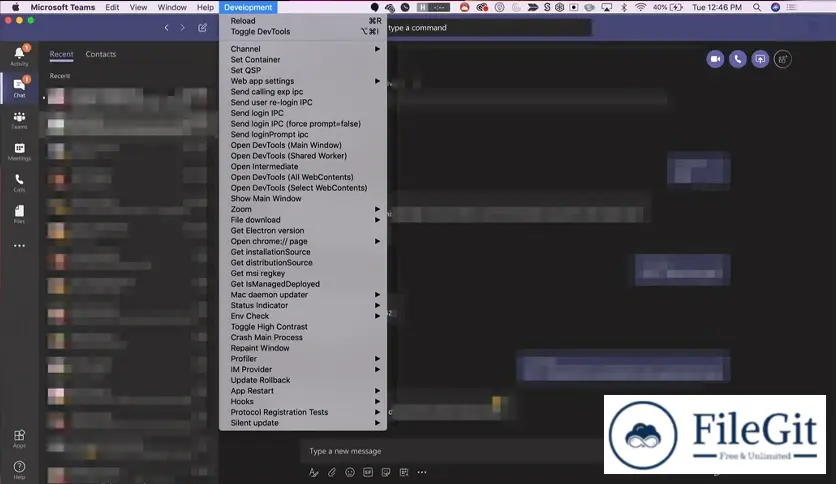Start a video call
Viewport: 836px width, 484px height.
(x=716, y=59)
